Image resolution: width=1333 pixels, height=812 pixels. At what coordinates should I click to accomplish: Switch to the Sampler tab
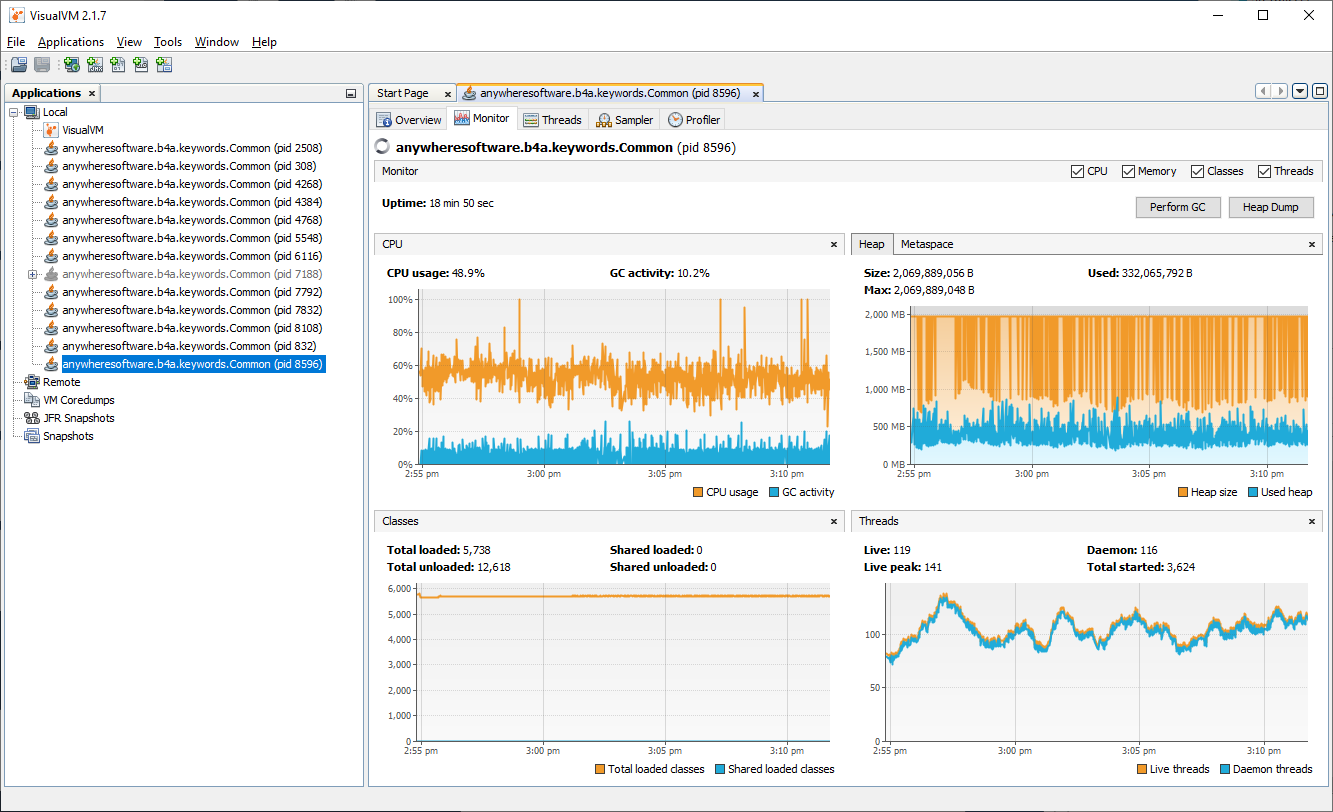pos(625,120)
